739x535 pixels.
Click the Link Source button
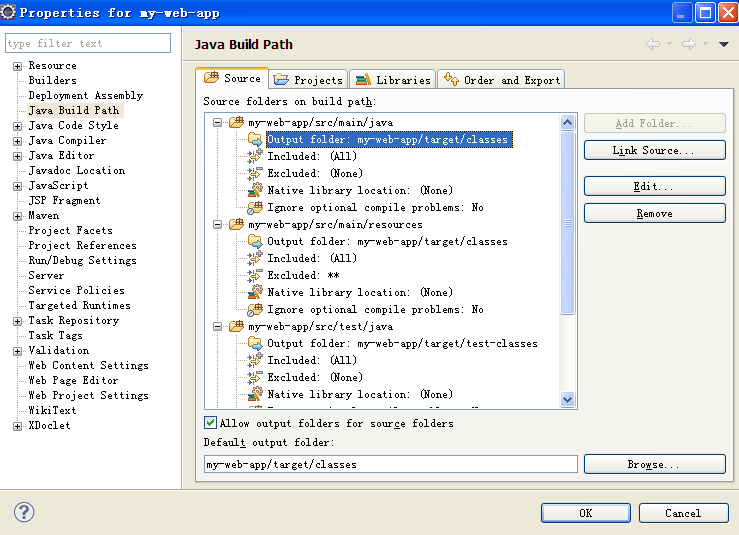[x=654, y=150]
